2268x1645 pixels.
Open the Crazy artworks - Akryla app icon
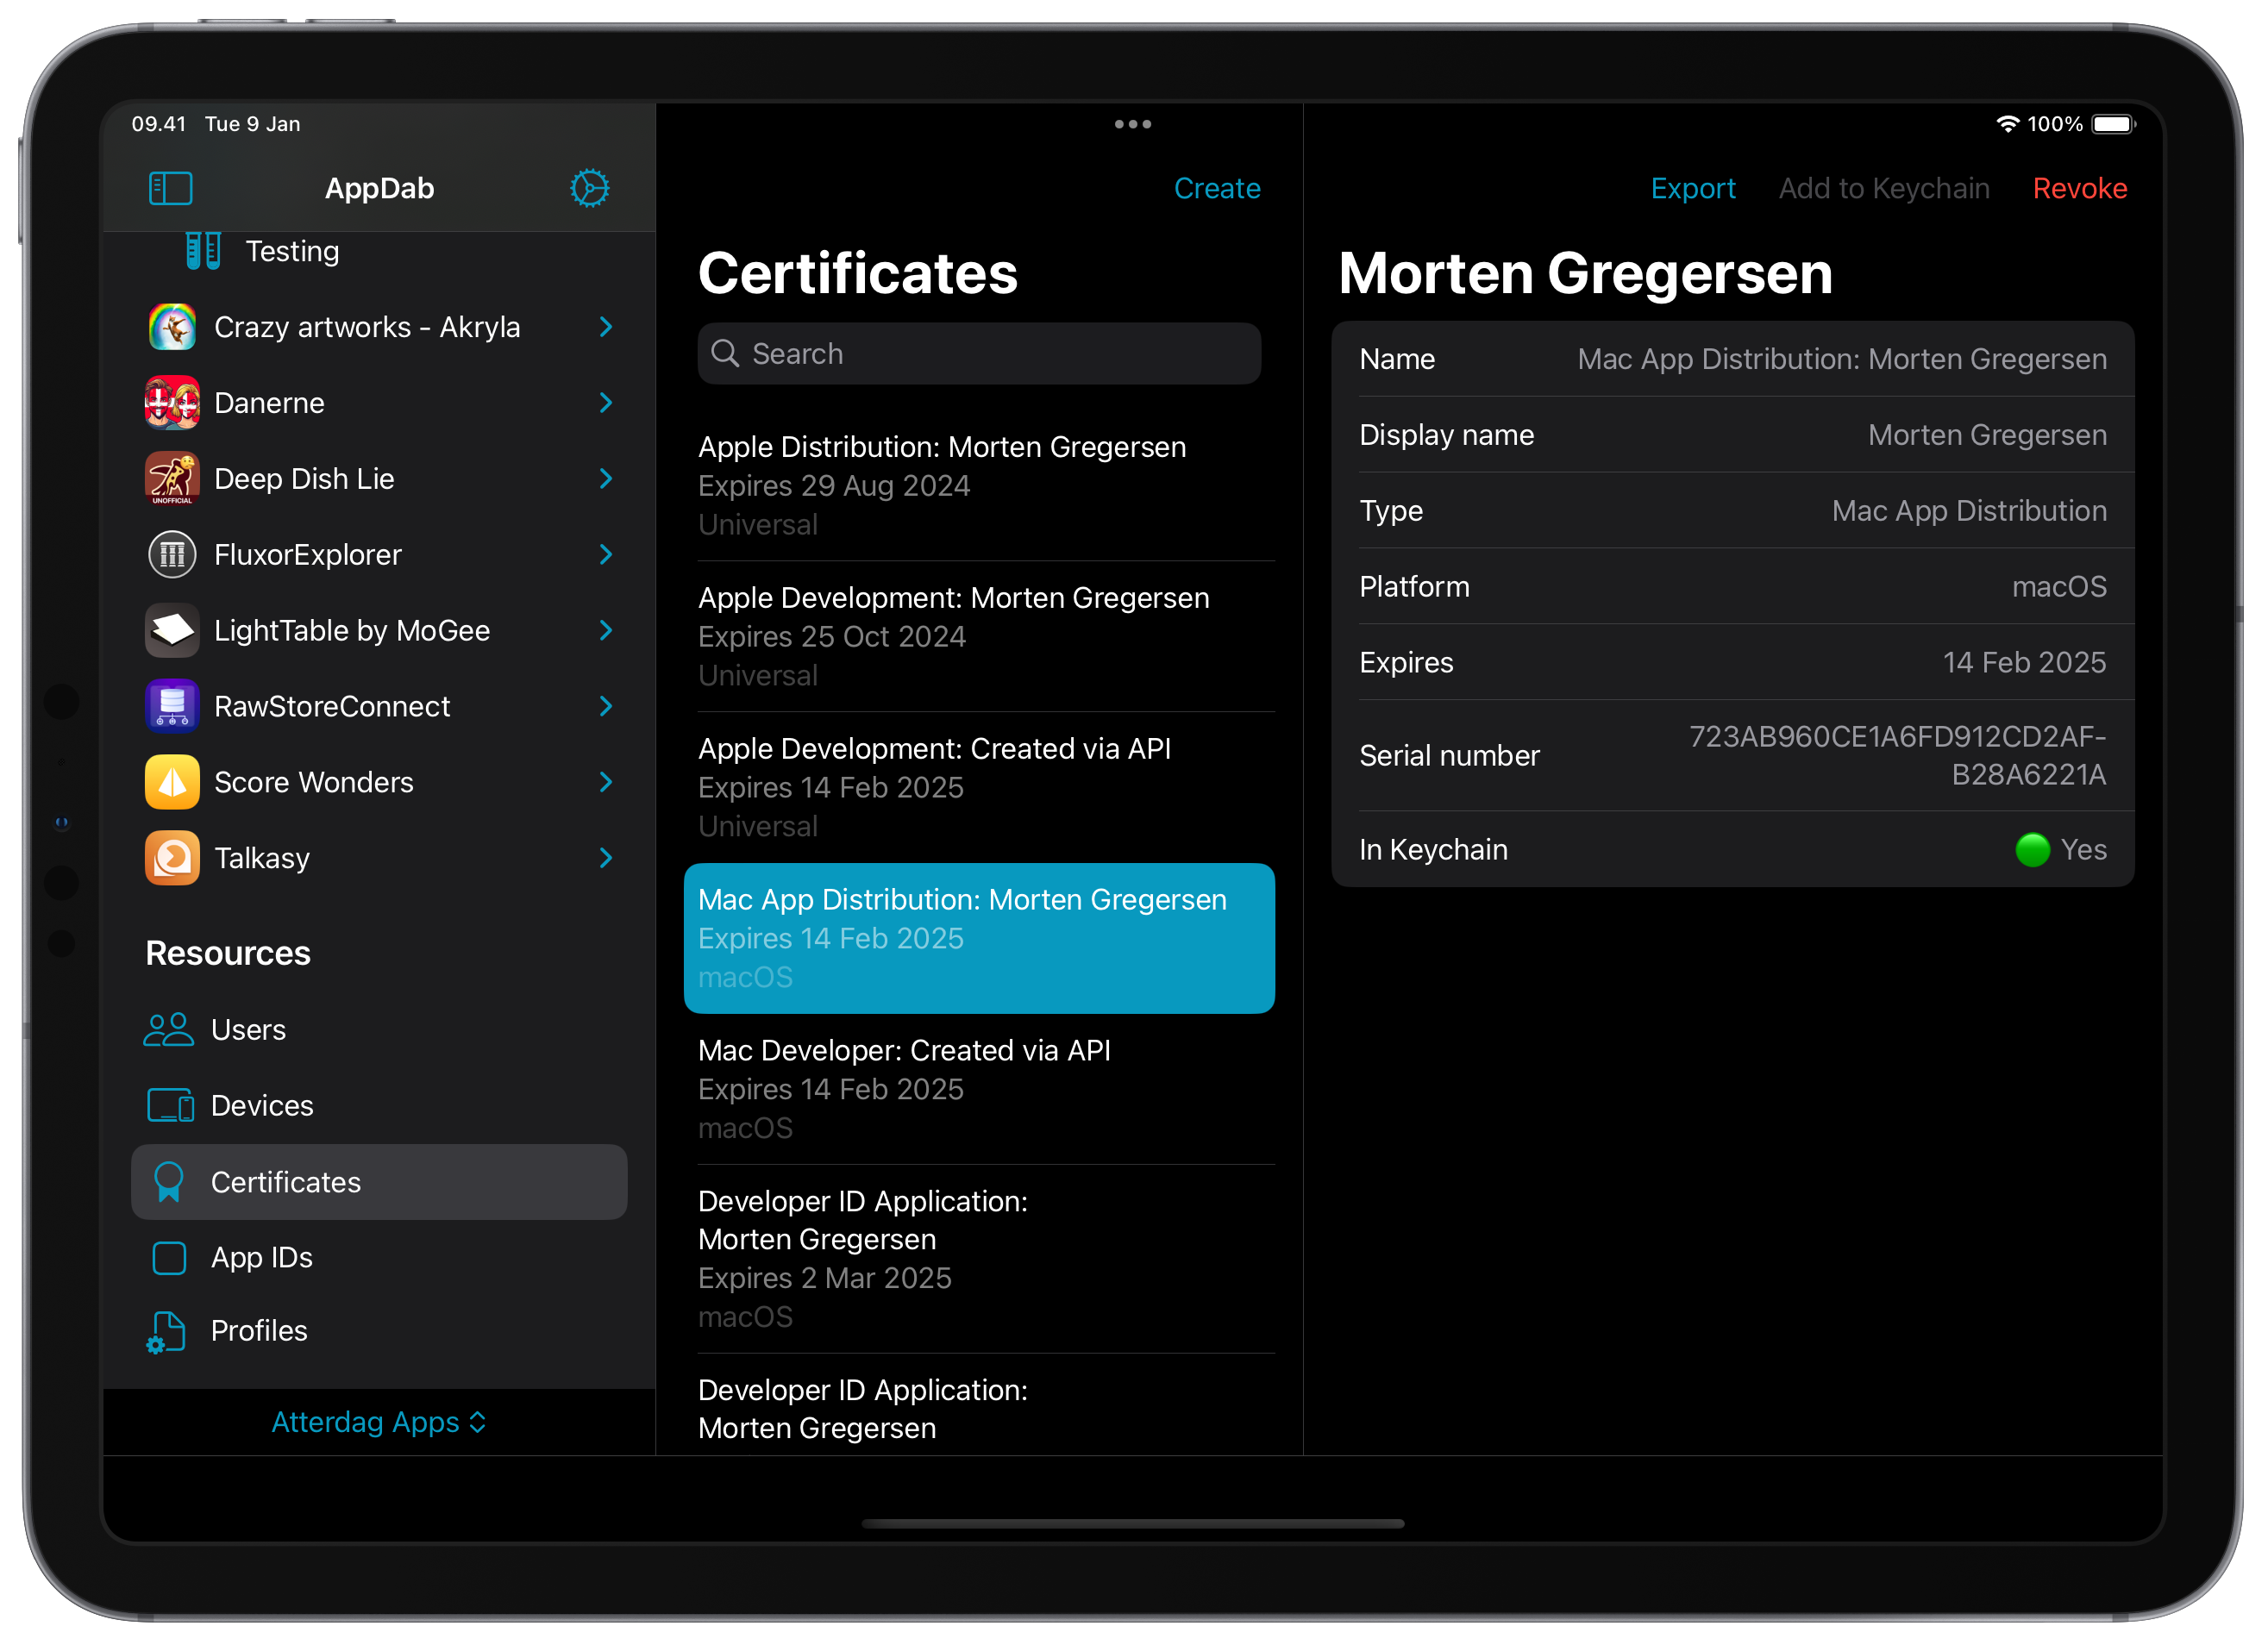(x=172, y=327)
